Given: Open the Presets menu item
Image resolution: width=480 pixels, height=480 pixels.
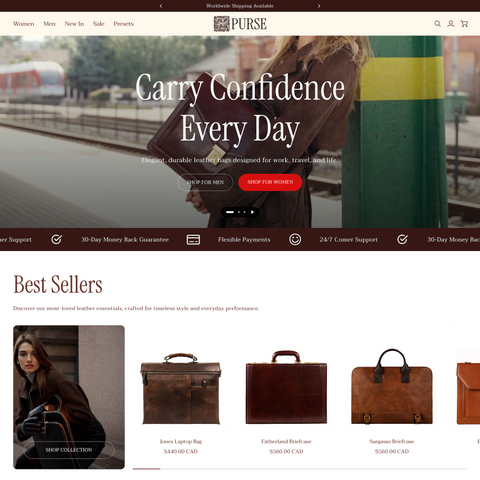Looking at the screenshot, I should [x=123, y=24].
